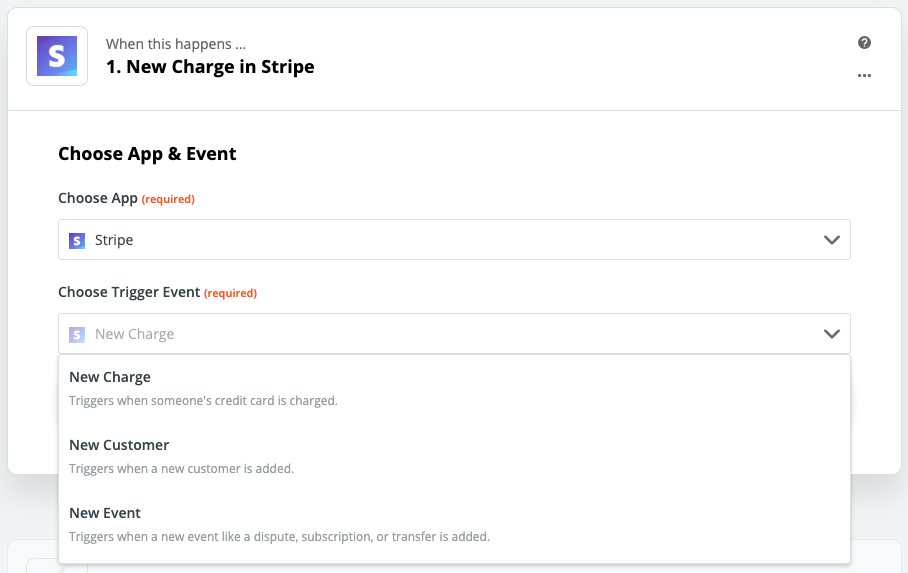Open the three-dot more options menu

click(x=864, y=76)
